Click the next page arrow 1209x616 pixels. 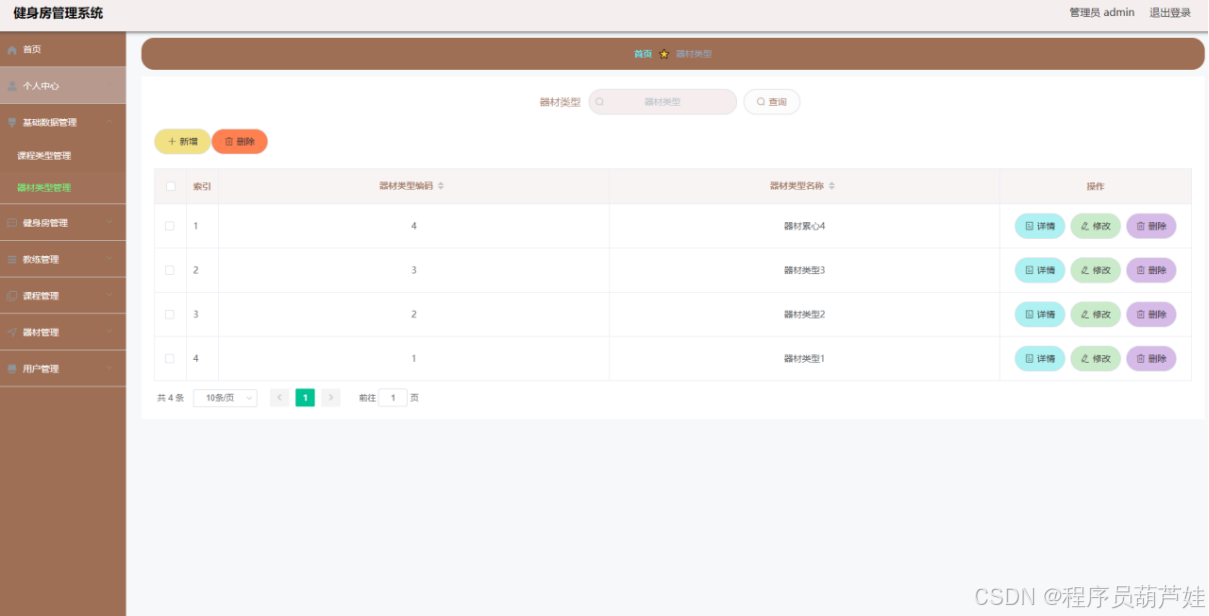coord(331,398)
